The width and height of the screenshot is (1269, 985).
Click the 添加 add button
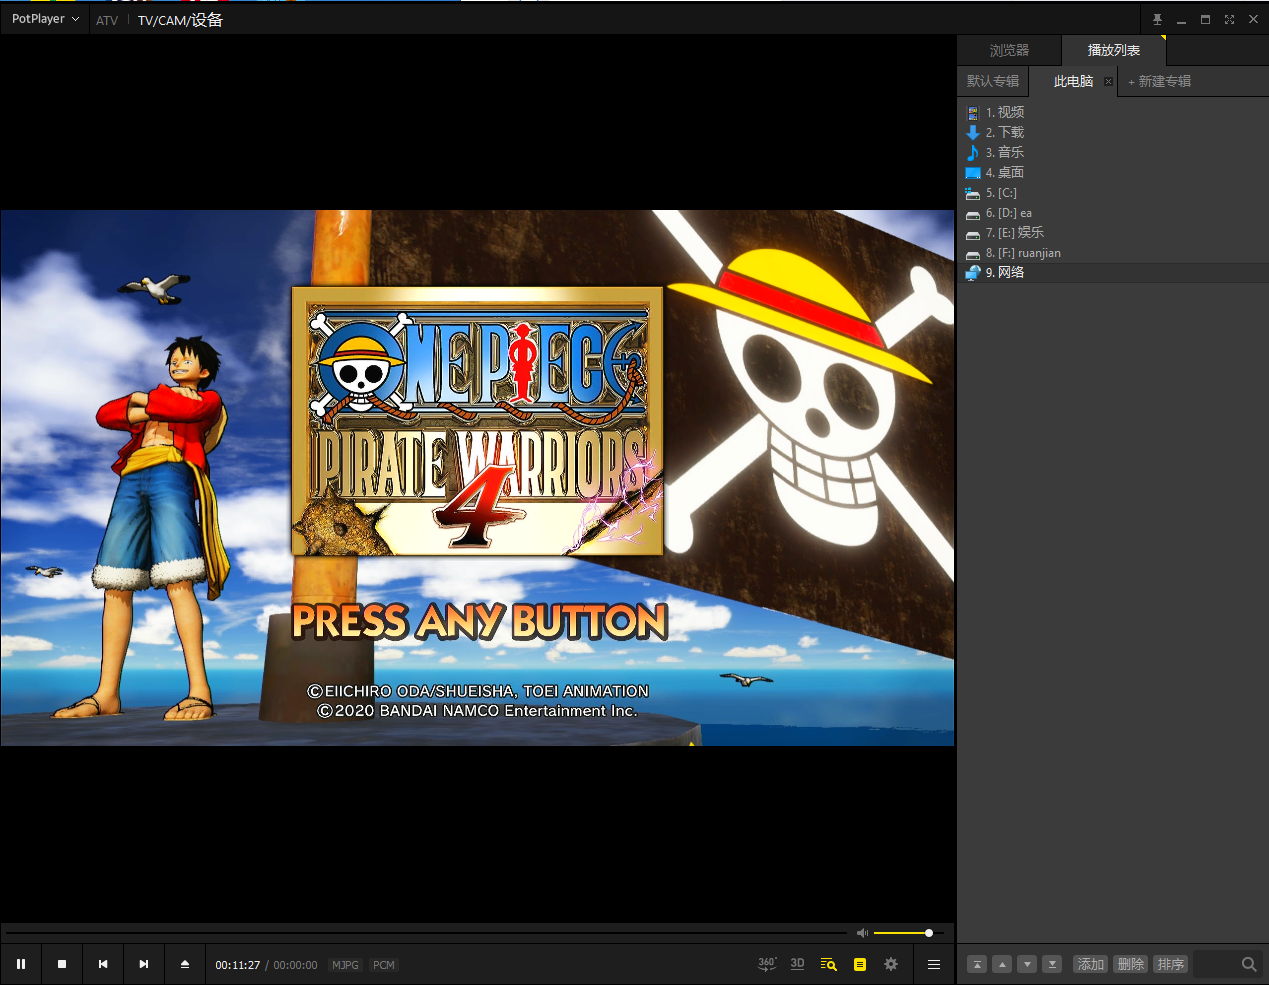pyautogui.click(x=1091, y=964)
